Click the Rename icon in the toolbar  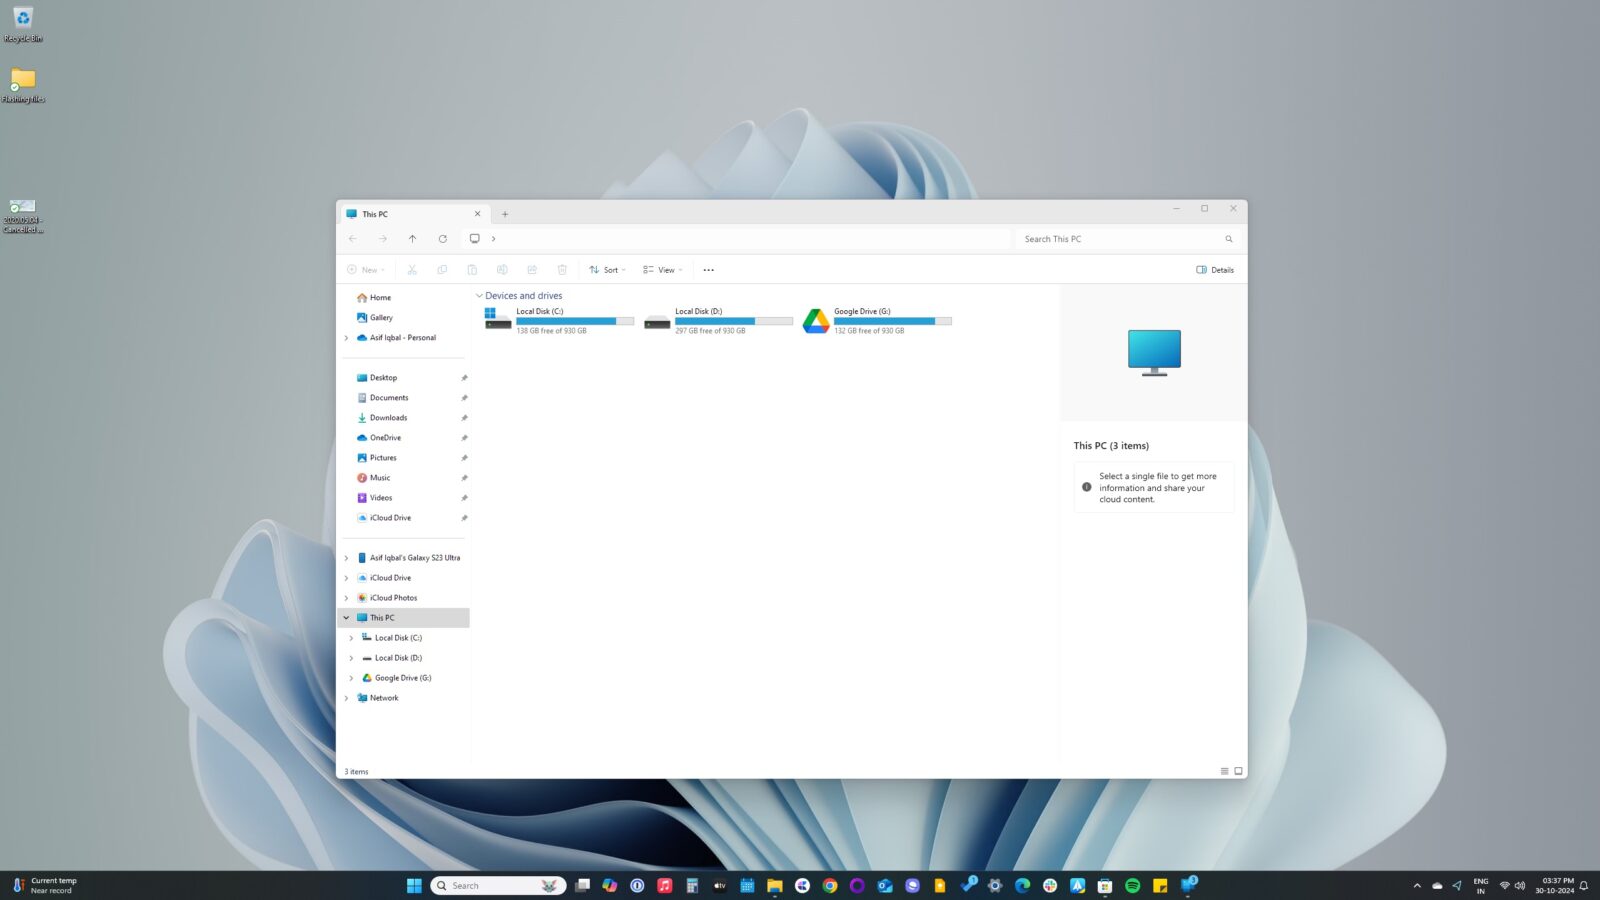[x=502, y=269]
